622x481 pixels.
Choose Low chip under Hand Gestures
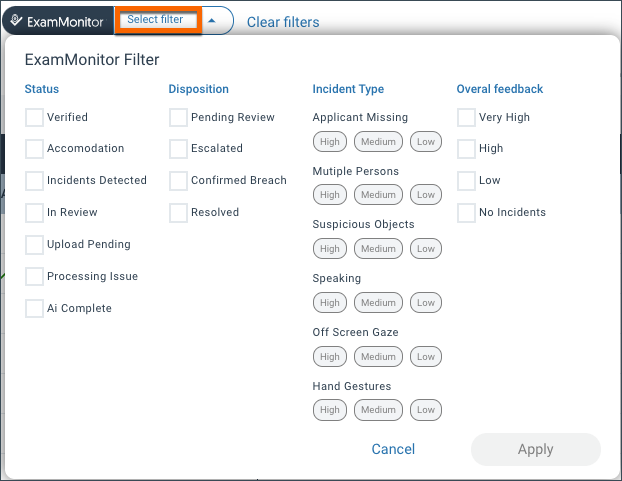(x=426, y=410)
